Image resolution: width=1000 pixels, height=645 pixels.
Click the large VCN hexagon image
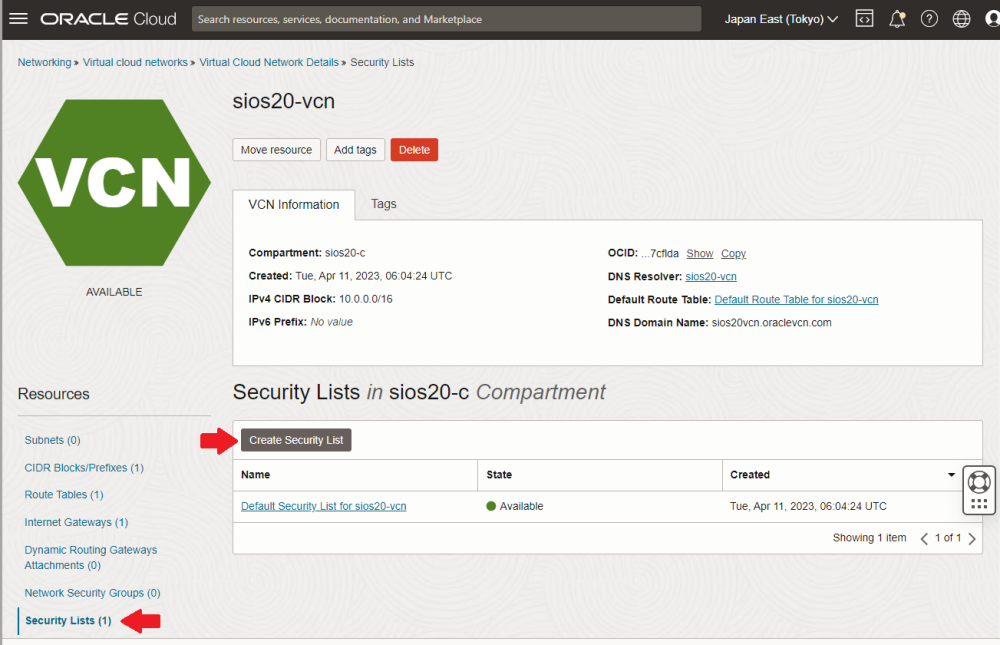point(114,183)
